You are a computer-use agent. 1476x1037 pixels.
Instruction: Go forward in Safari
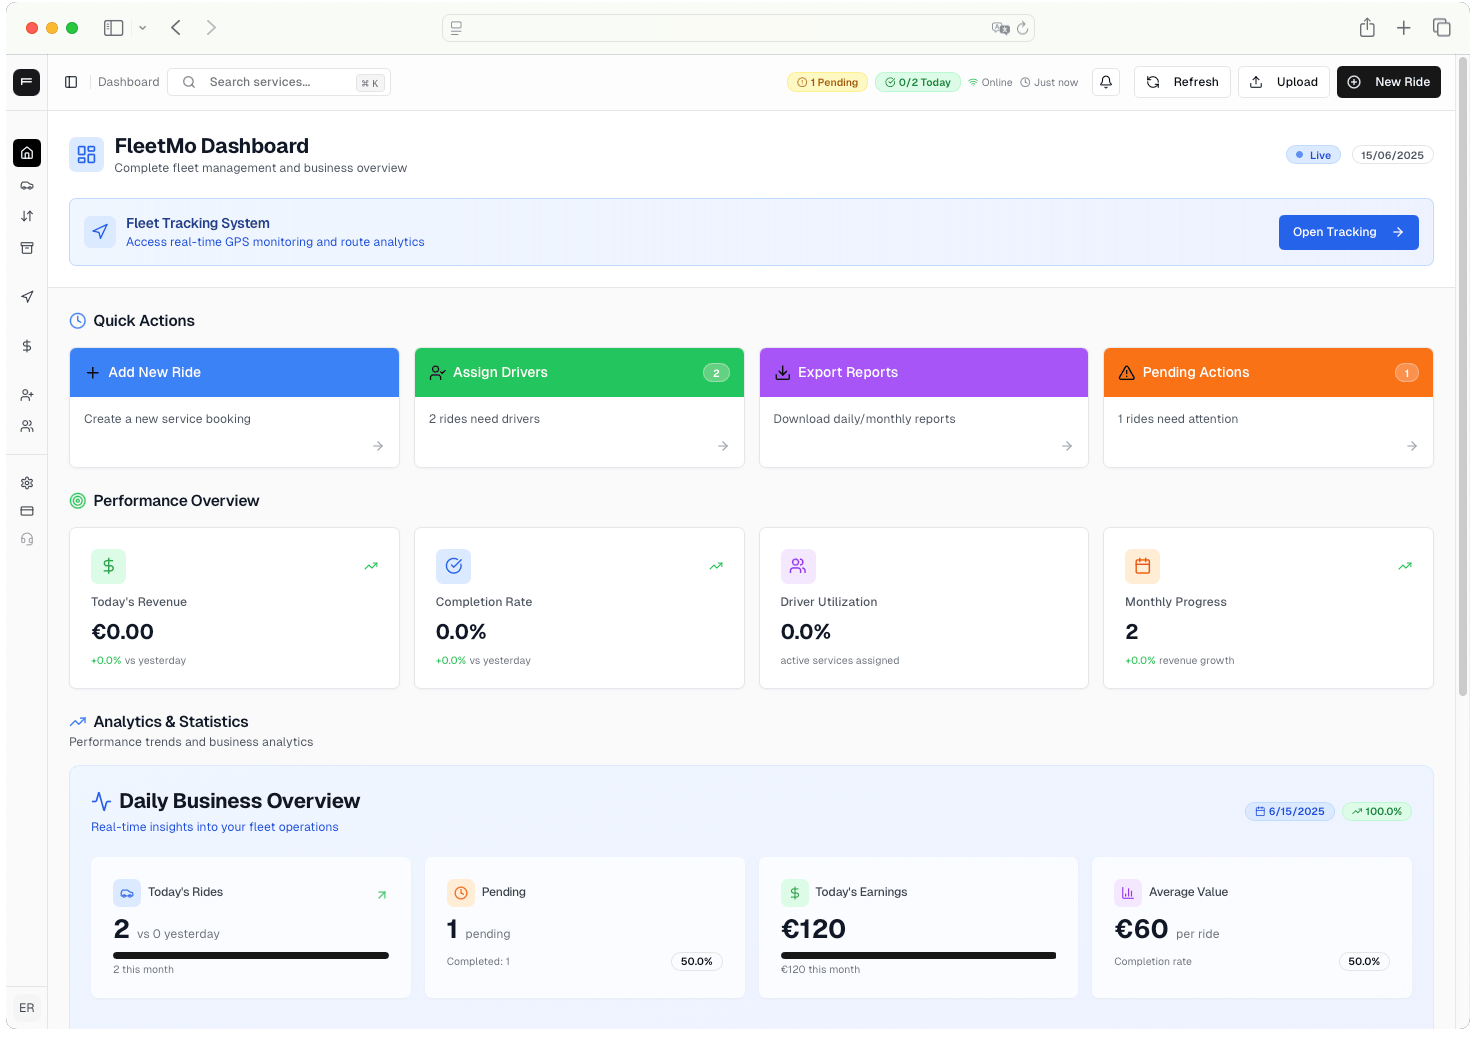point(211,28)
